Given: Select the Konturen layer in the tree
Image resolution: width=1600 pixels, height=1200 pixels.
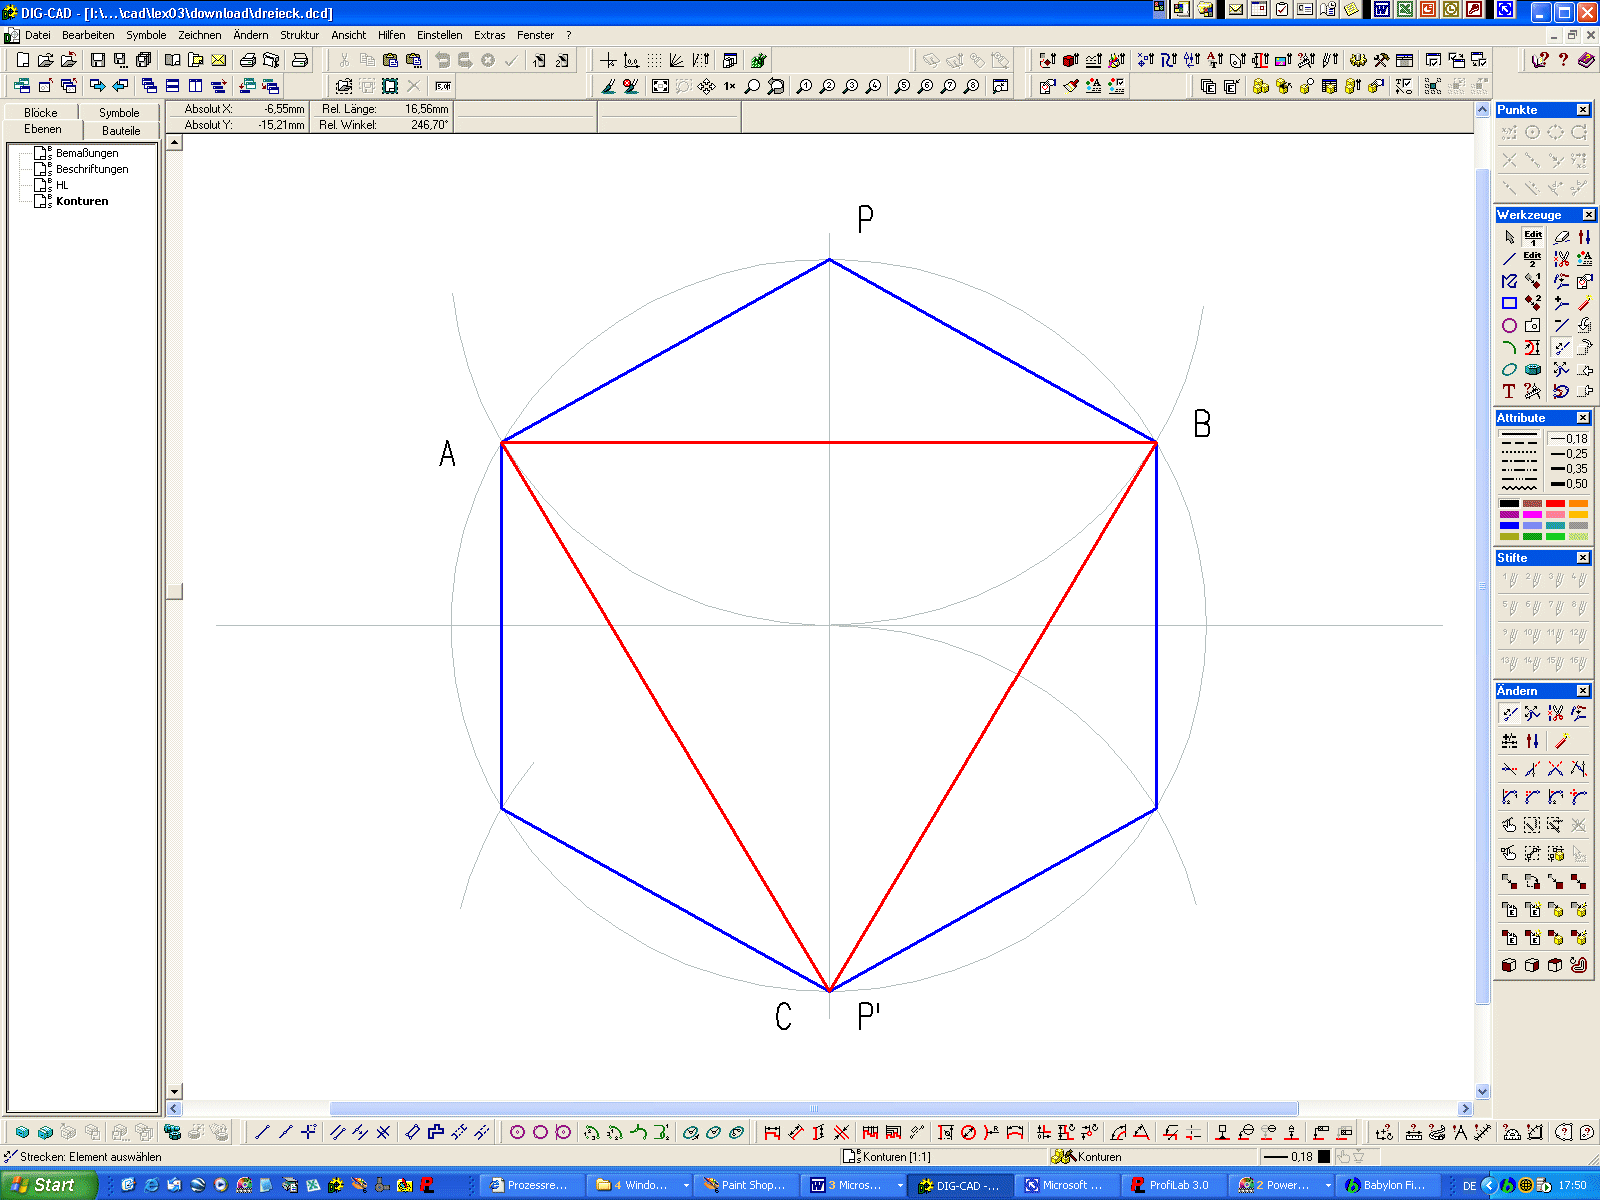Looking at the screenshot, I should pos(82,201).
